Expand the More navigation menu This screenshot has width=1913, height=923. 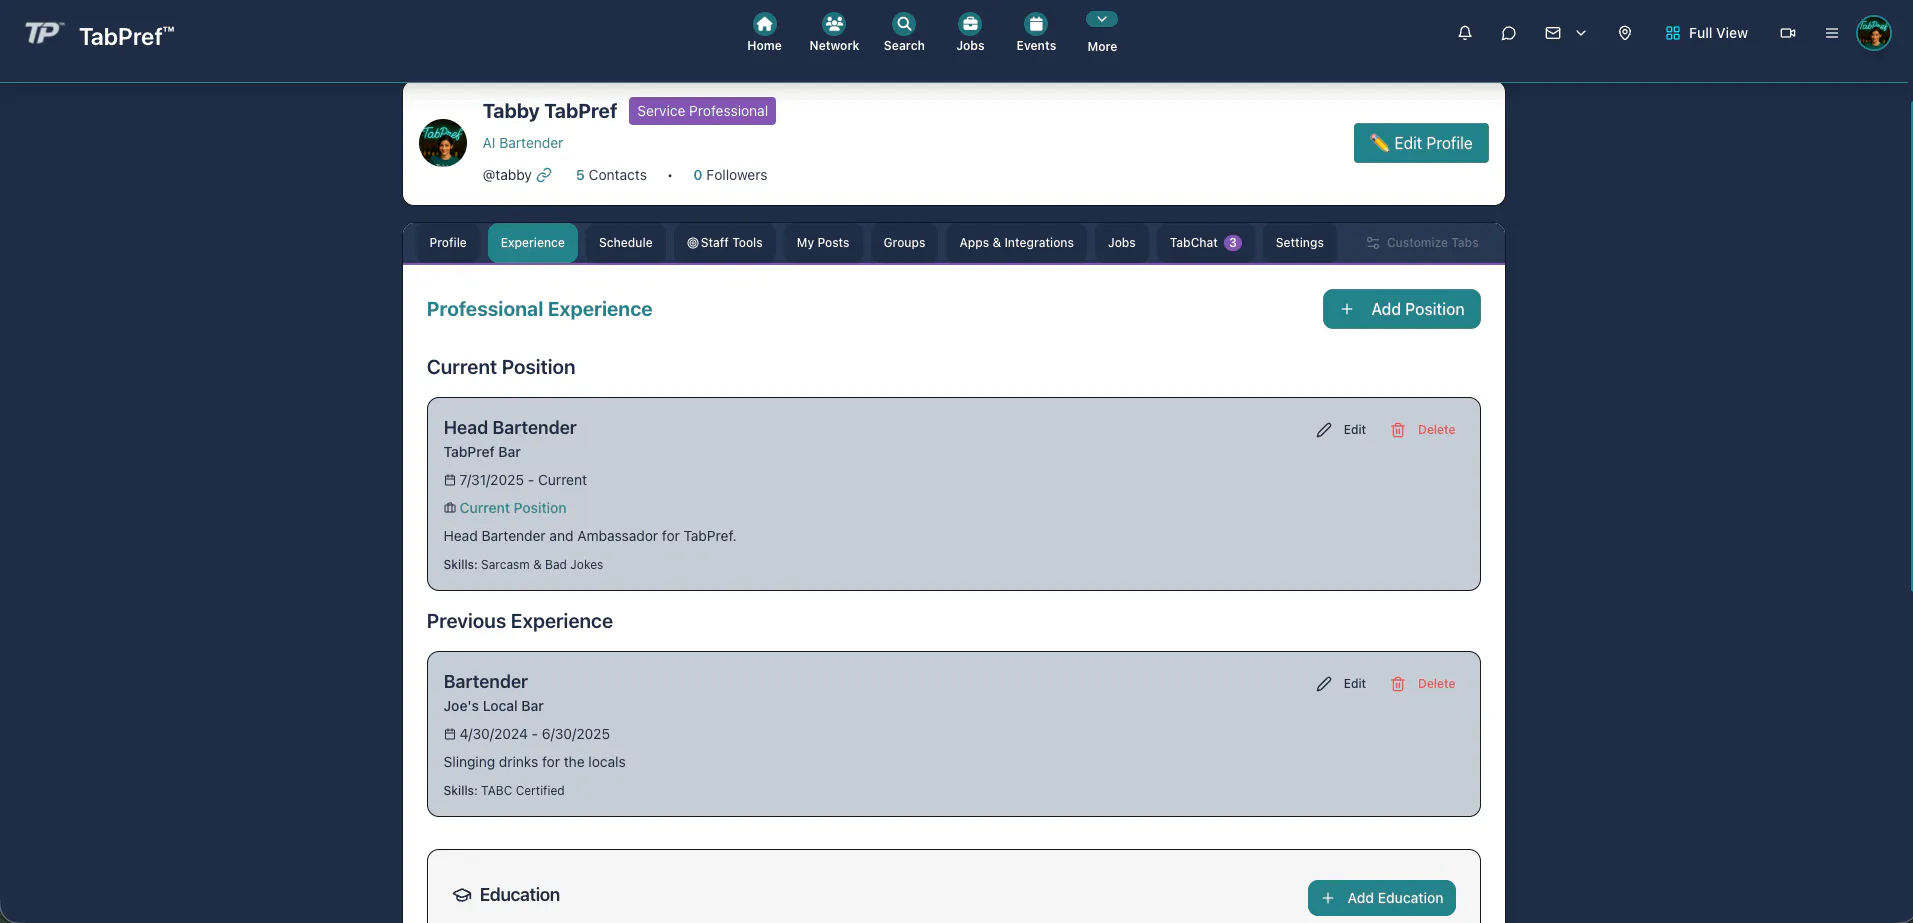click(x=1102, y=33)
